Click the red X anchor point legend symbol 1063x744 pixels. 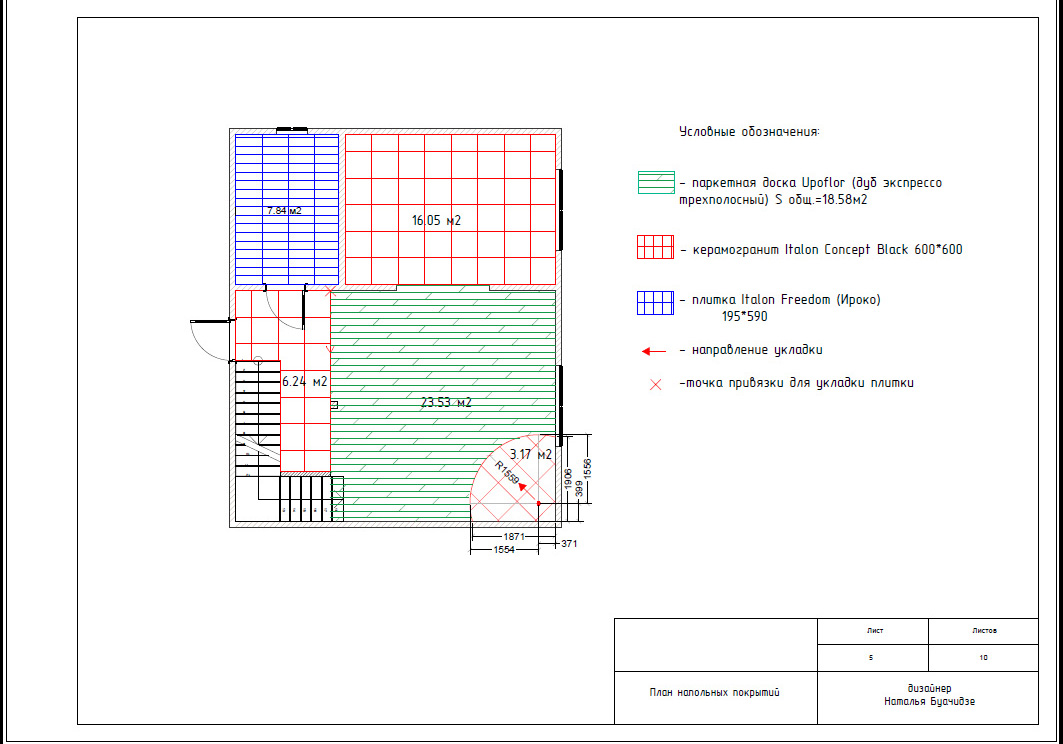point(656,385)
